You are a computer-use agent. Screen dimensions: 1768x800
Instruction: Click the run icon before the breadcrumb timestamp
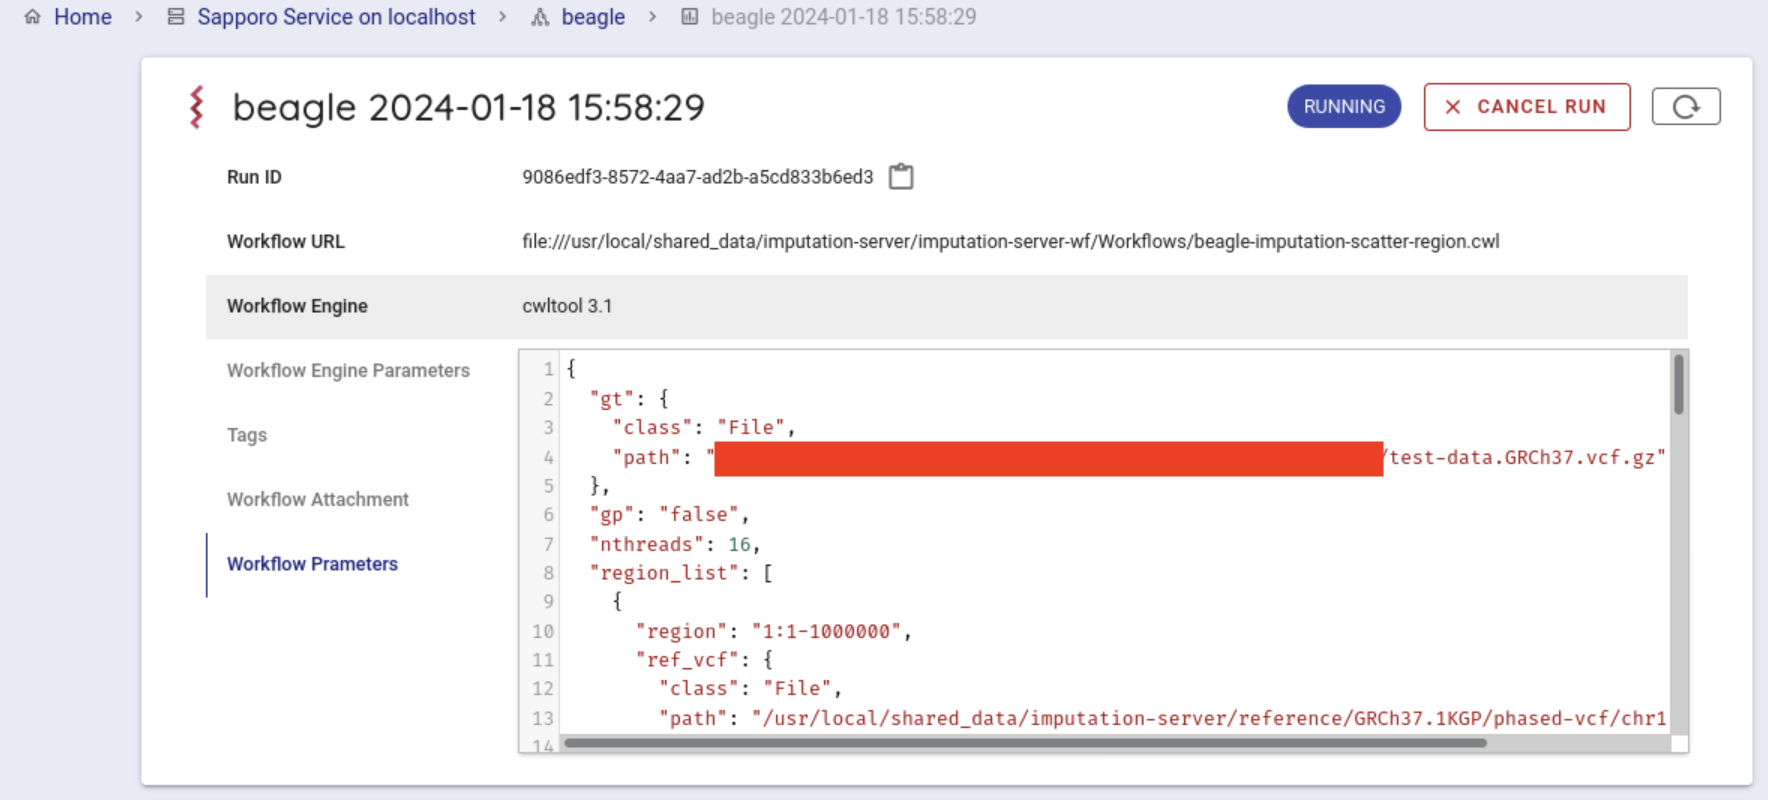pyautogui.click(x=690, y=17)
